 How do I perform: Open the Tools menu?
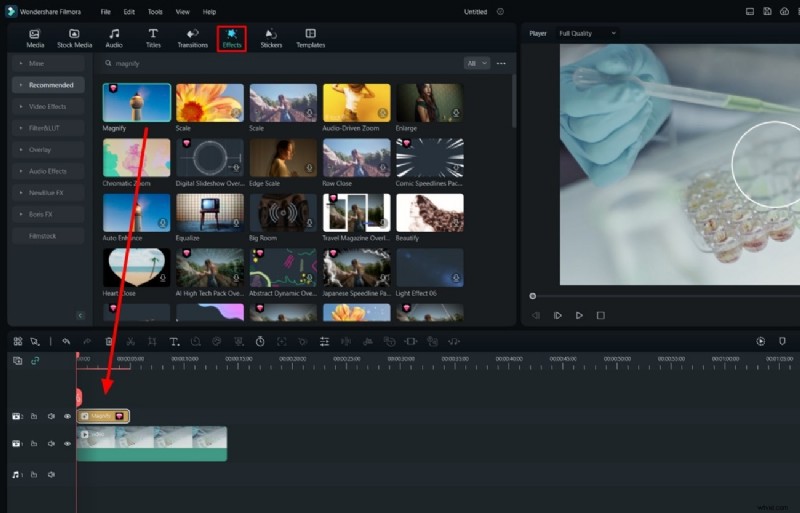tap(155, 12)
